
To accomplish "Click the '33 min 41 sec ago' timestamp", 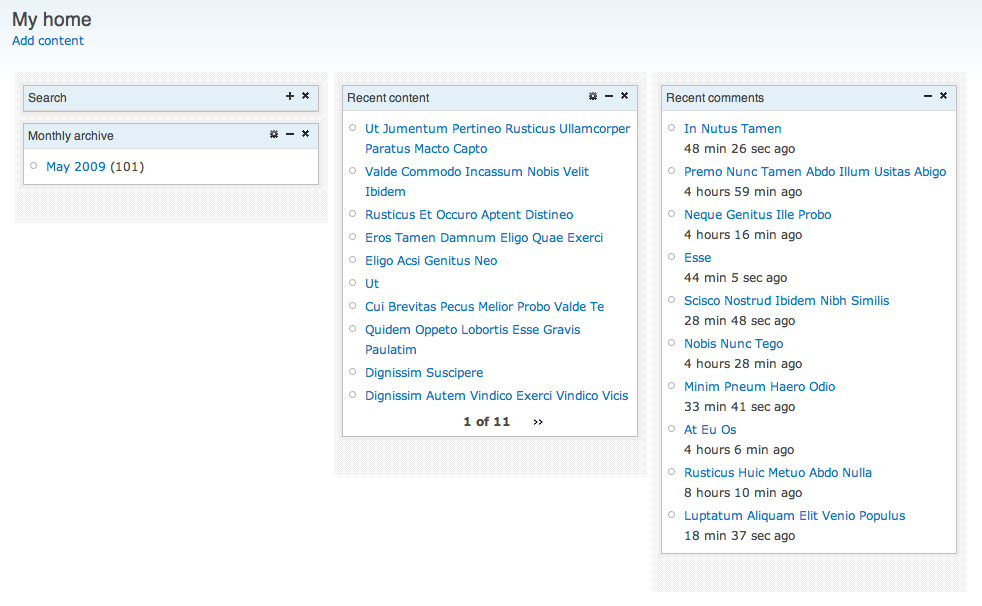I will pos(740,407).
